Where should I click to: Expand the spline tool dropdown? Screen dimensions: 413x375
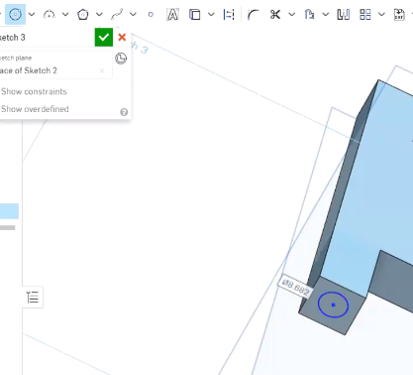[x=133, y=14]
